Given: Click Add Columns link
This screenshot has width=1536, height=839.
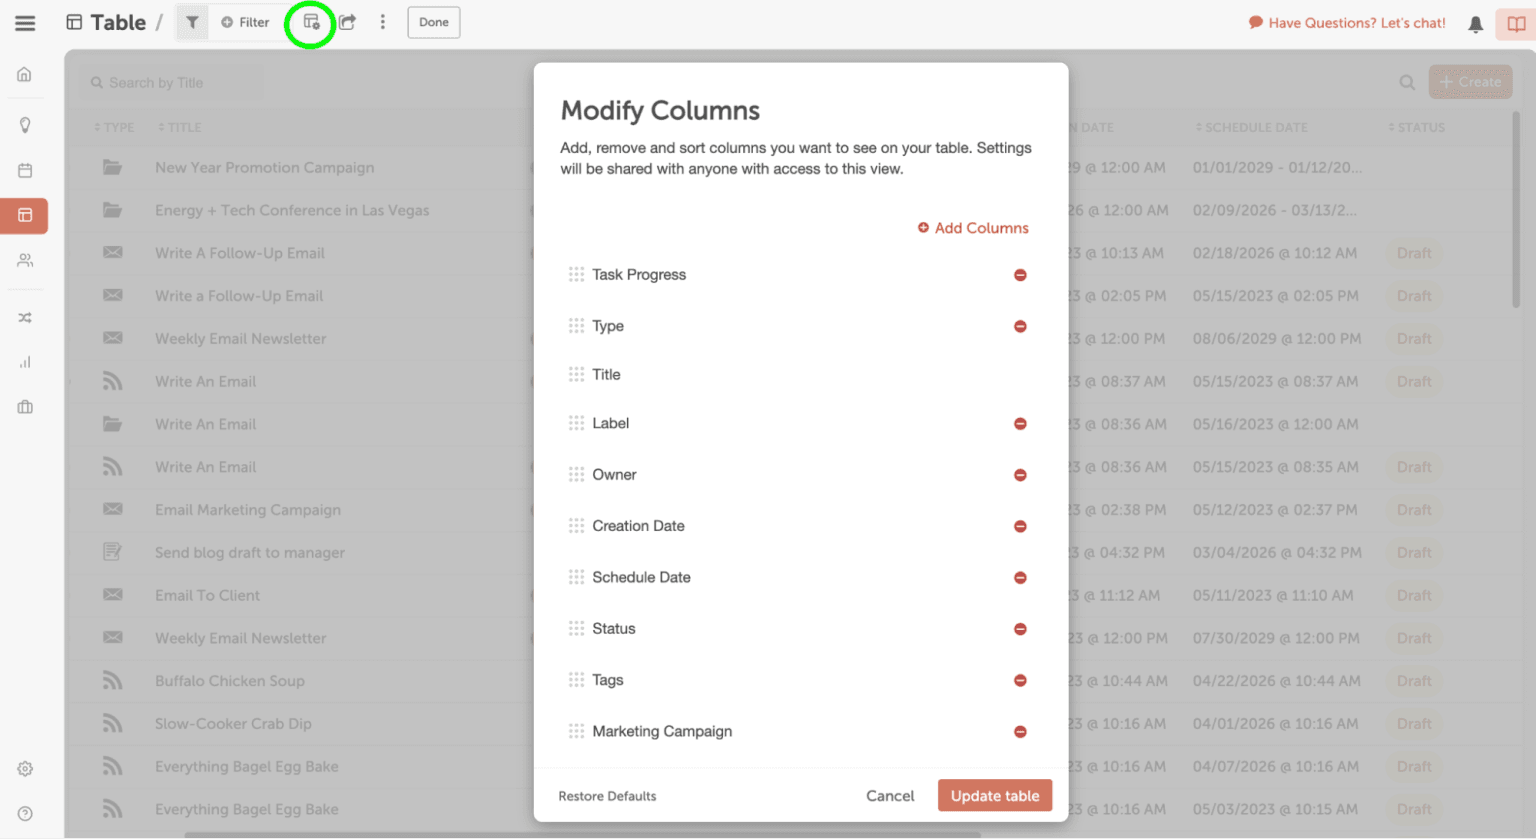Looking at the screenshot, I should click(973, 228).
